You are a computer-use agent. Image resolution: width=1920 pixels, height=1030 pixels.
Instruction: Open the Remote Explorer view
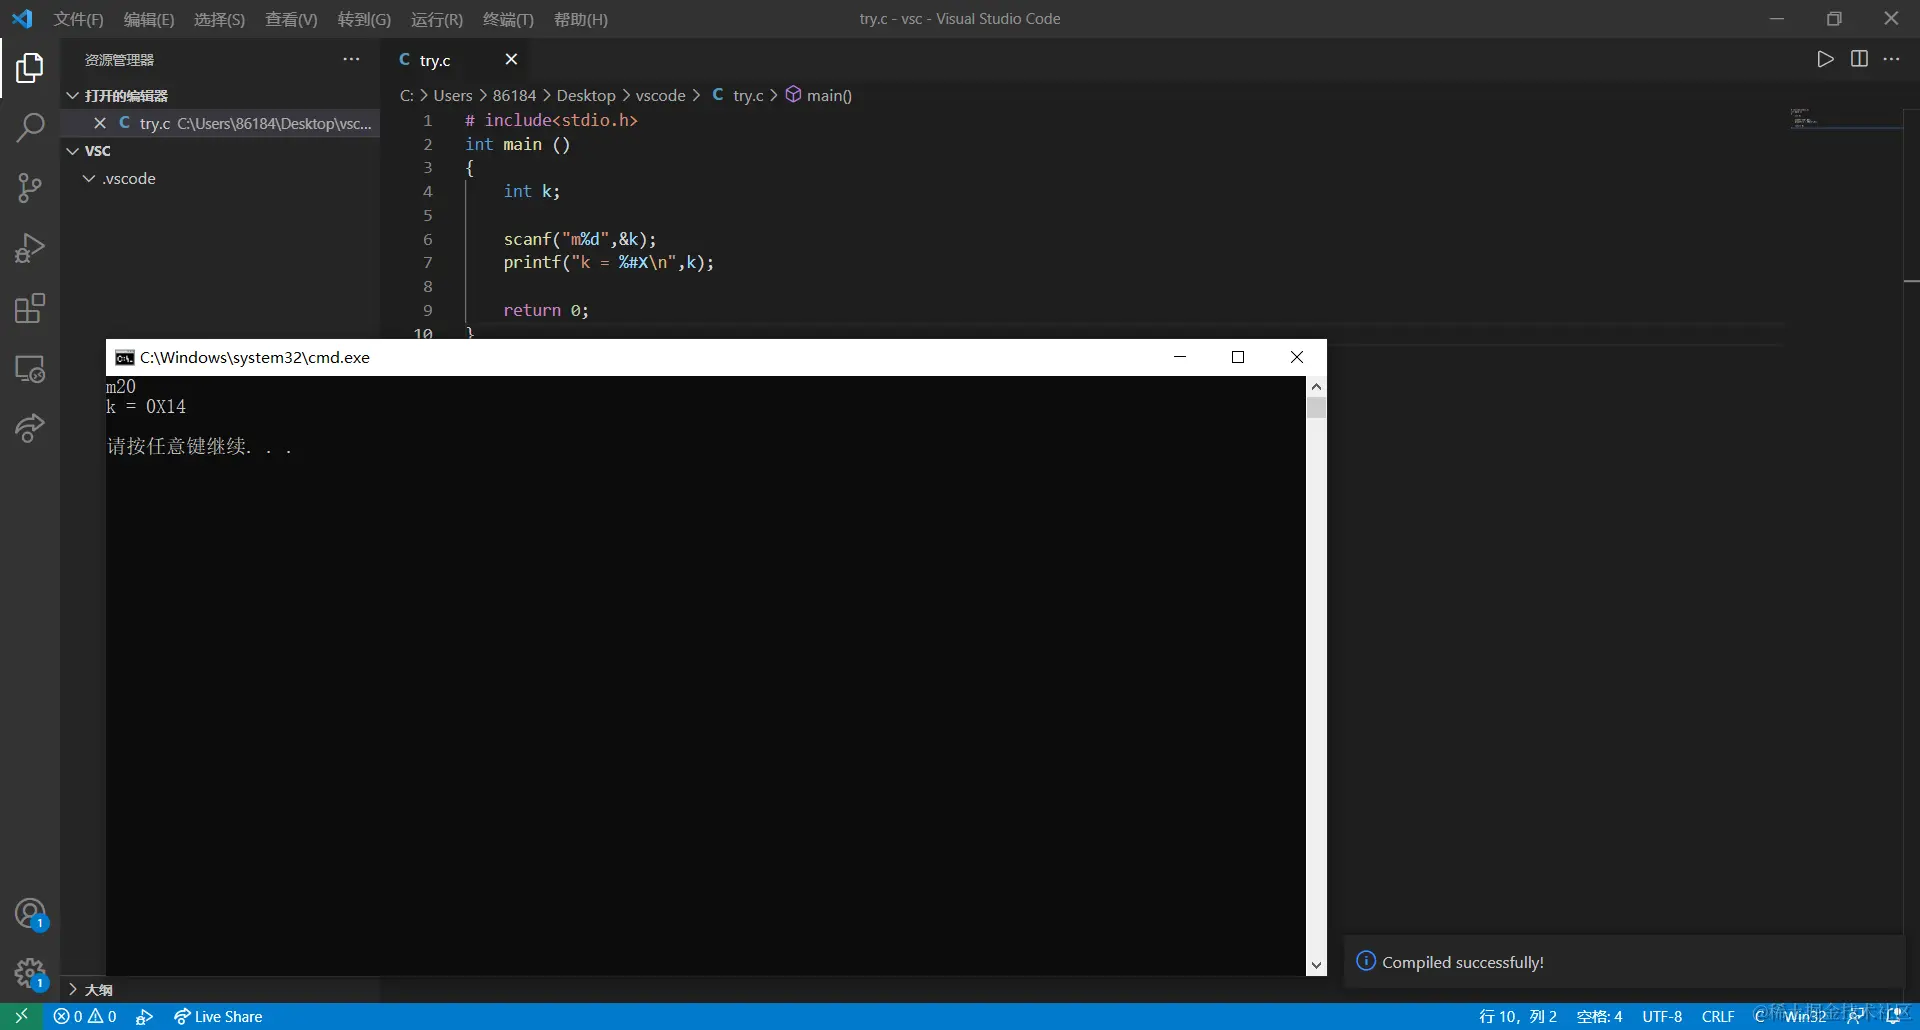pyautogui.click(x=30, y=369)
